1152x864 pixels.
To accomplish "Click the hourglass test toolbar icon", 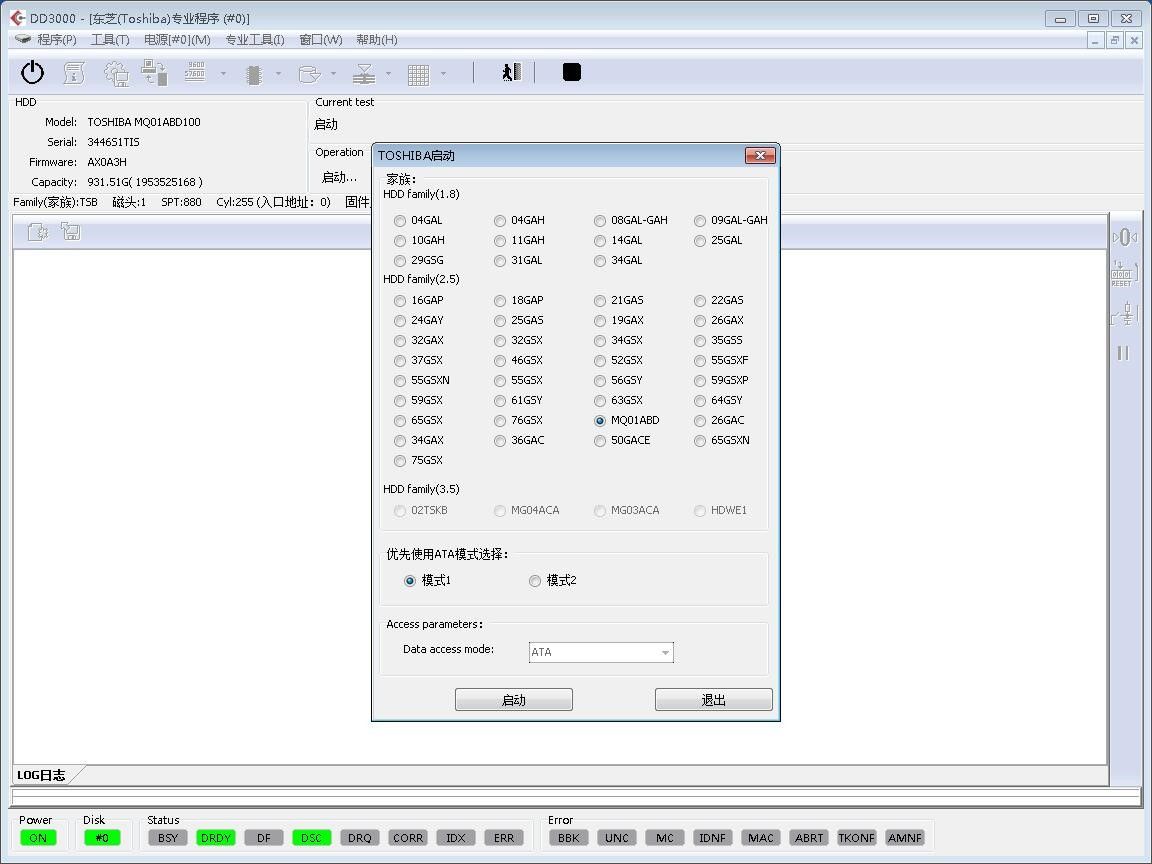I will (x=364, y=73).
